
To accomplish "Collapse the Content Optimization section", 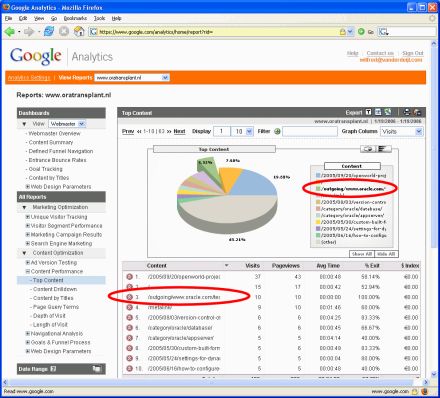I will click(24, 253).
